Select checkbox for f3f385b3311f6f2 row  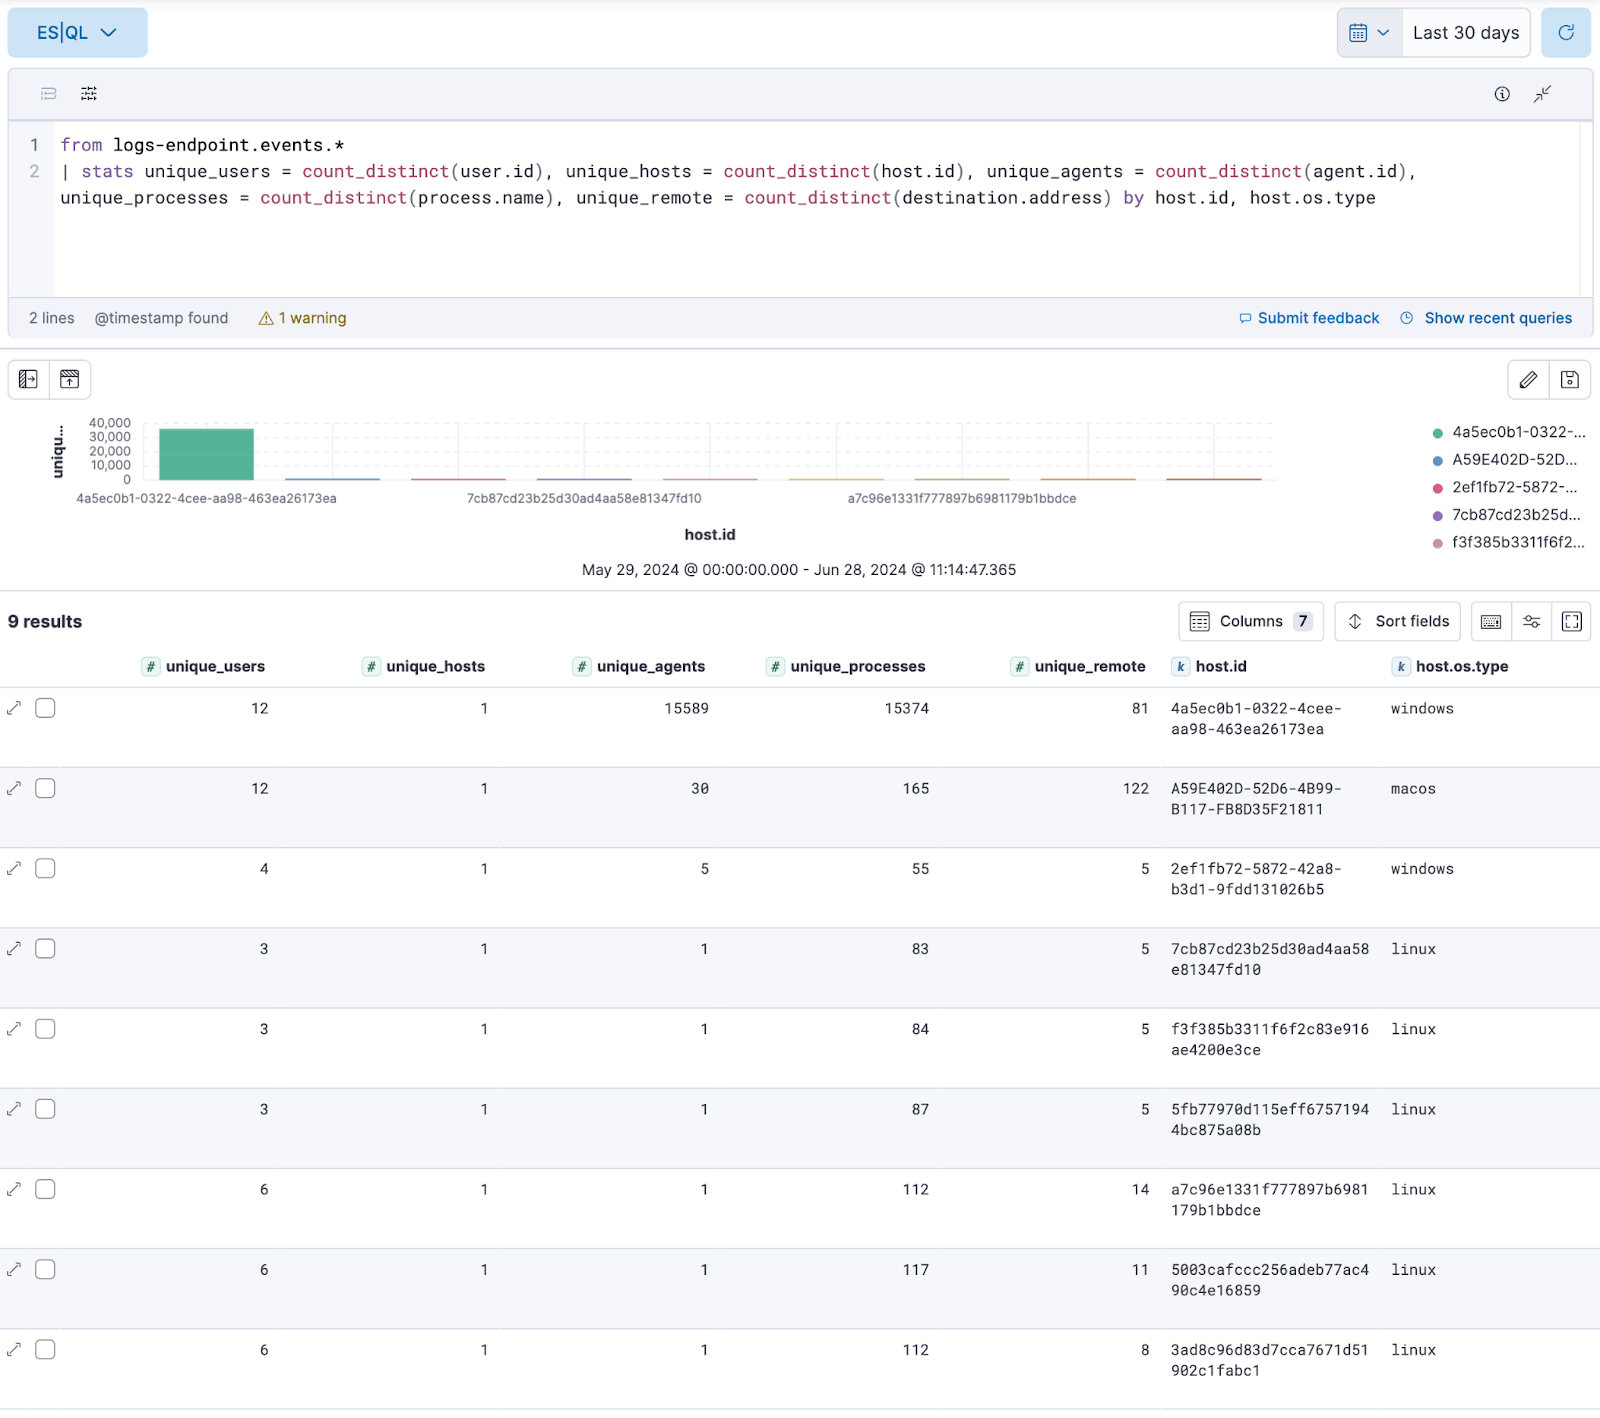[45, 1029]
